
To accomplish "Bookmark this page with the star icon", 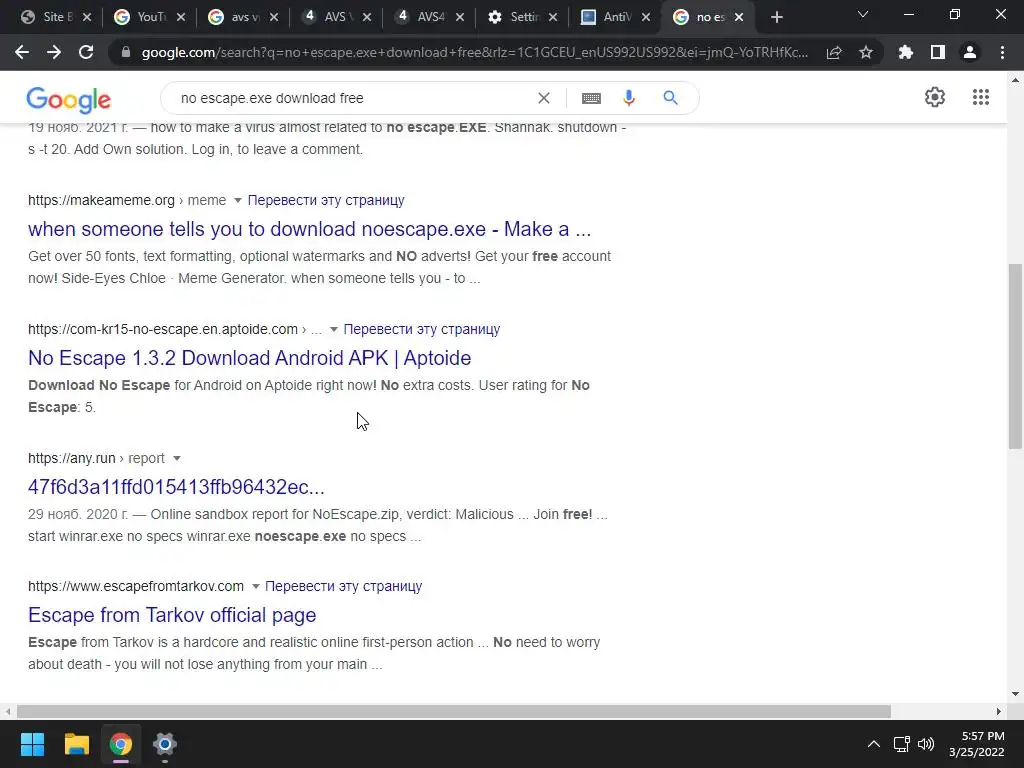I will [x=866, y=52].
